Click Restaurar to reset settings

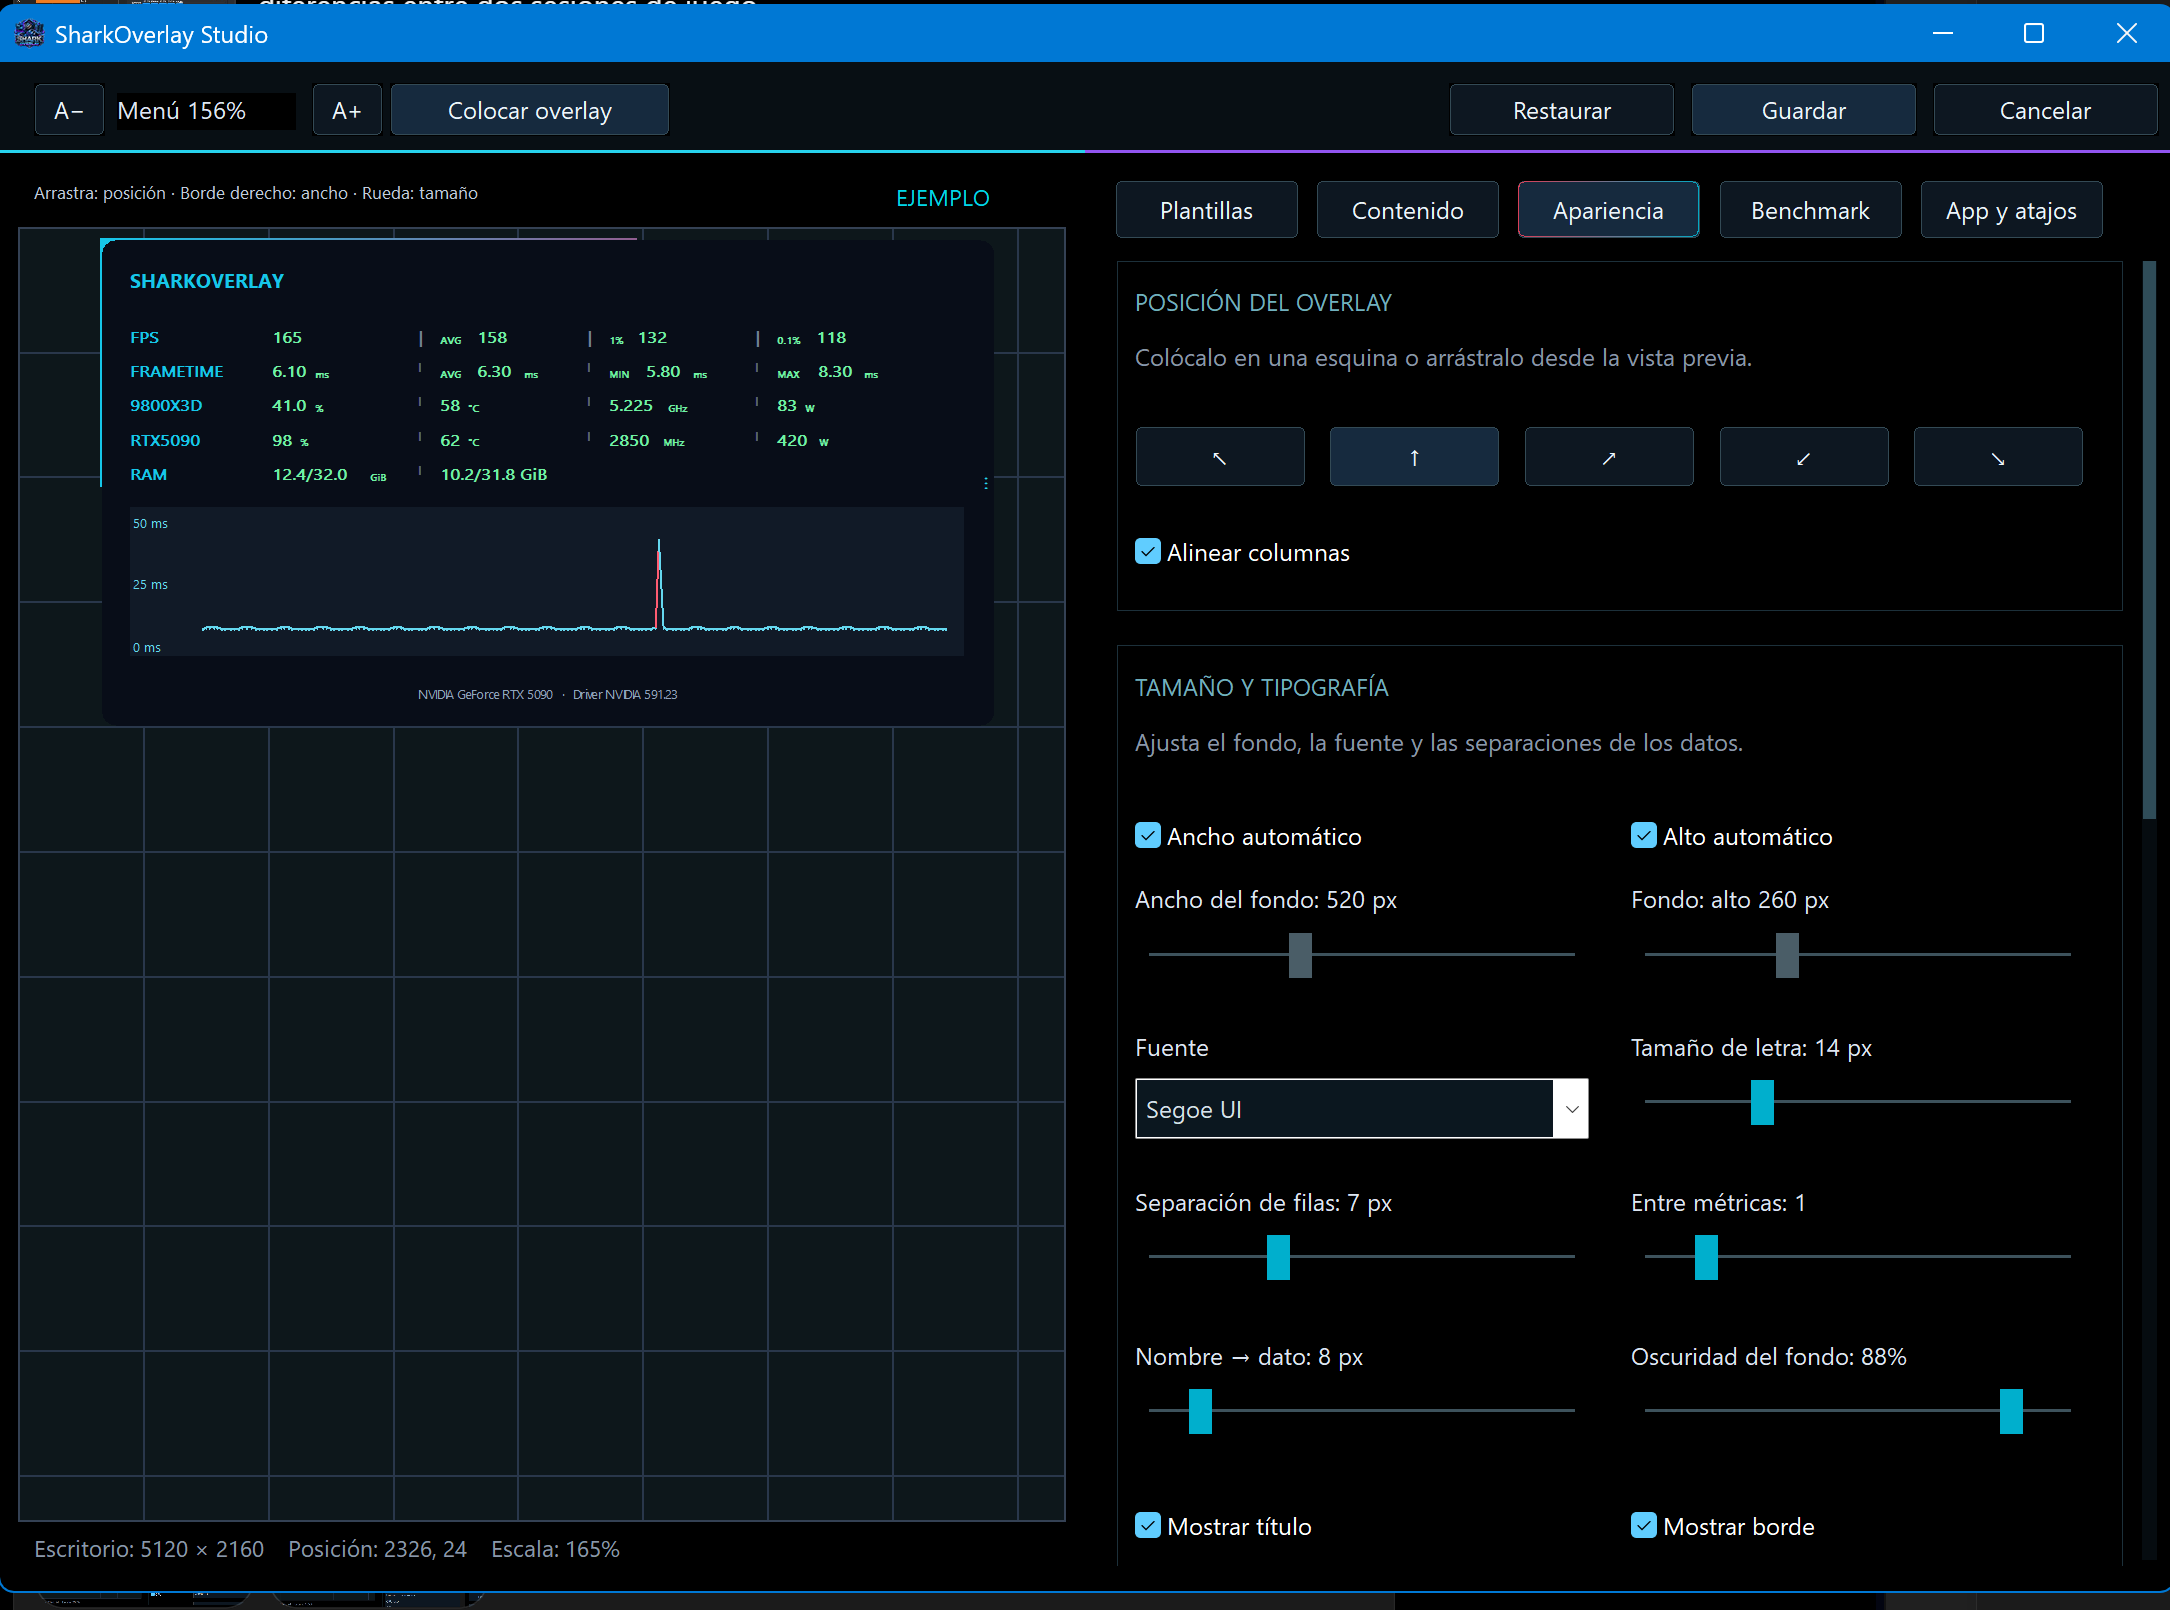(1561, 110)
